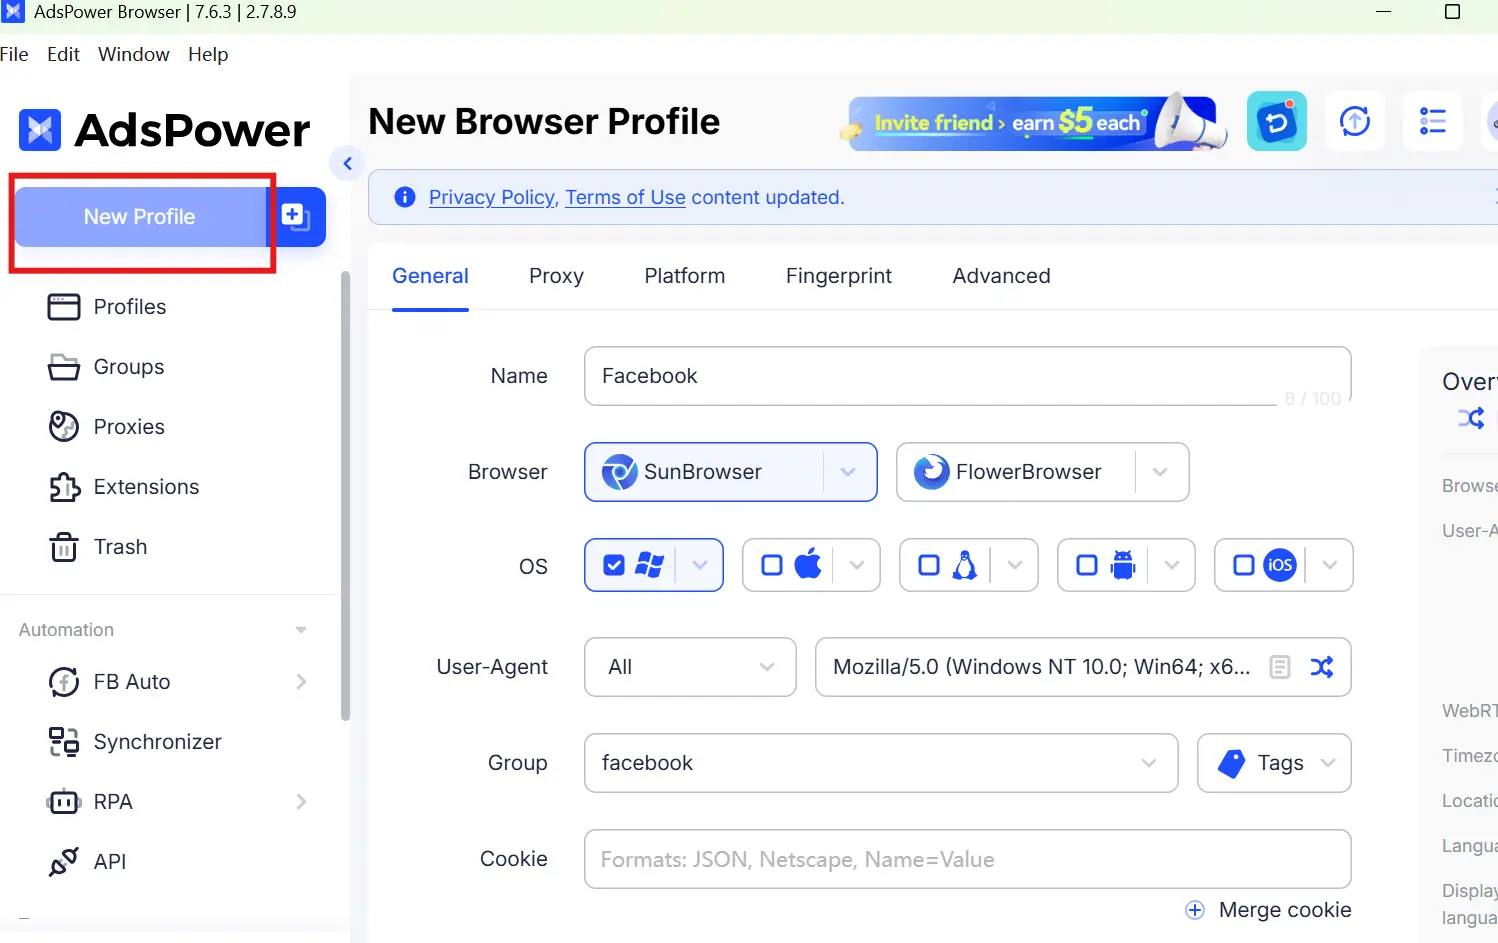Viewport: 1498px width, 943px height.
Task: Click the Invite friend banner
Action: (1033, 123)
